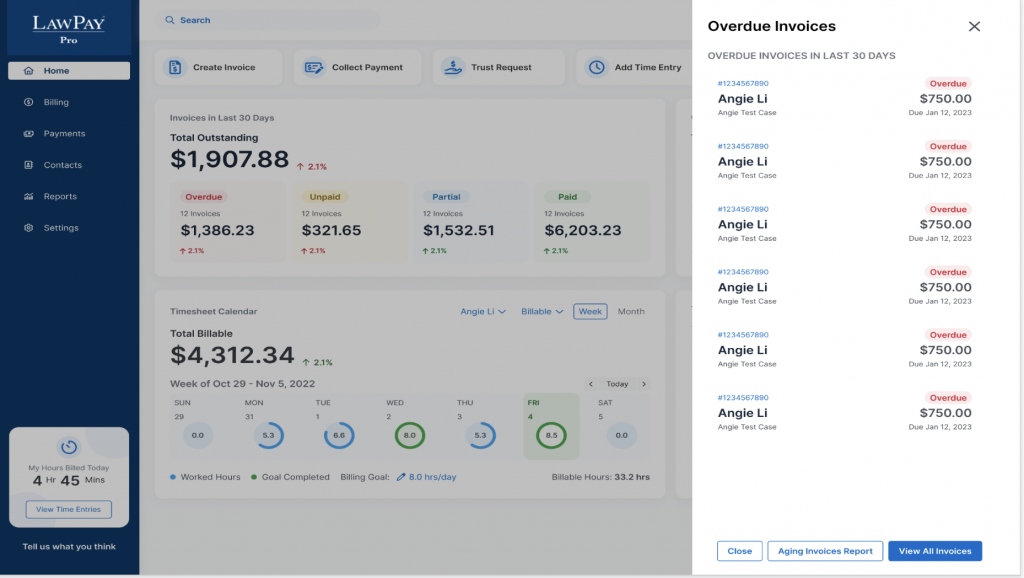Open Billing in the sidebar menu
Viewport: 1024px width, 578px height.
pos(56,102)
